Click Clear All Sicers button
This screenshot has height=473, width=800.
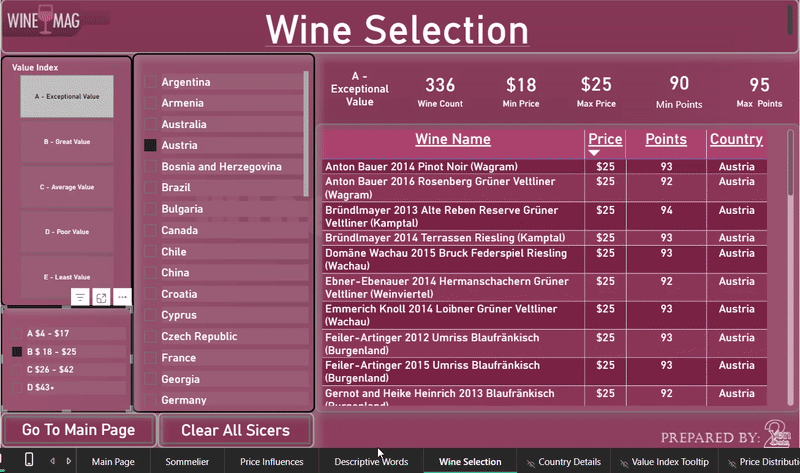(235, 430)
